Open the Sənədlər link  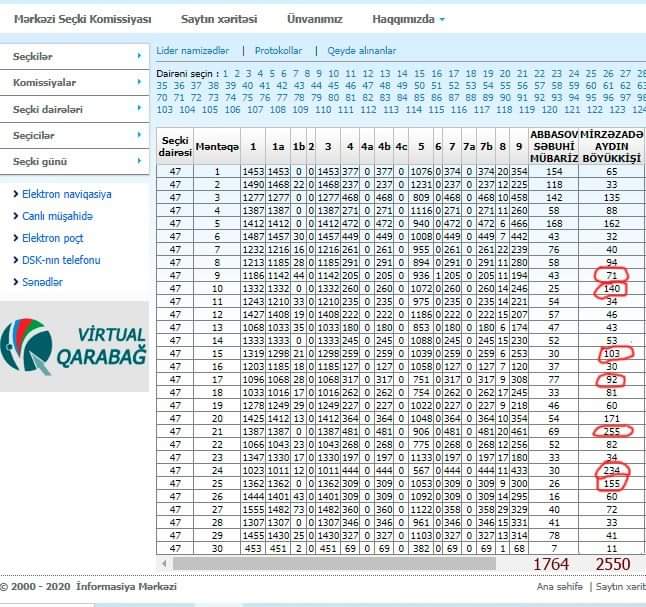42,282
